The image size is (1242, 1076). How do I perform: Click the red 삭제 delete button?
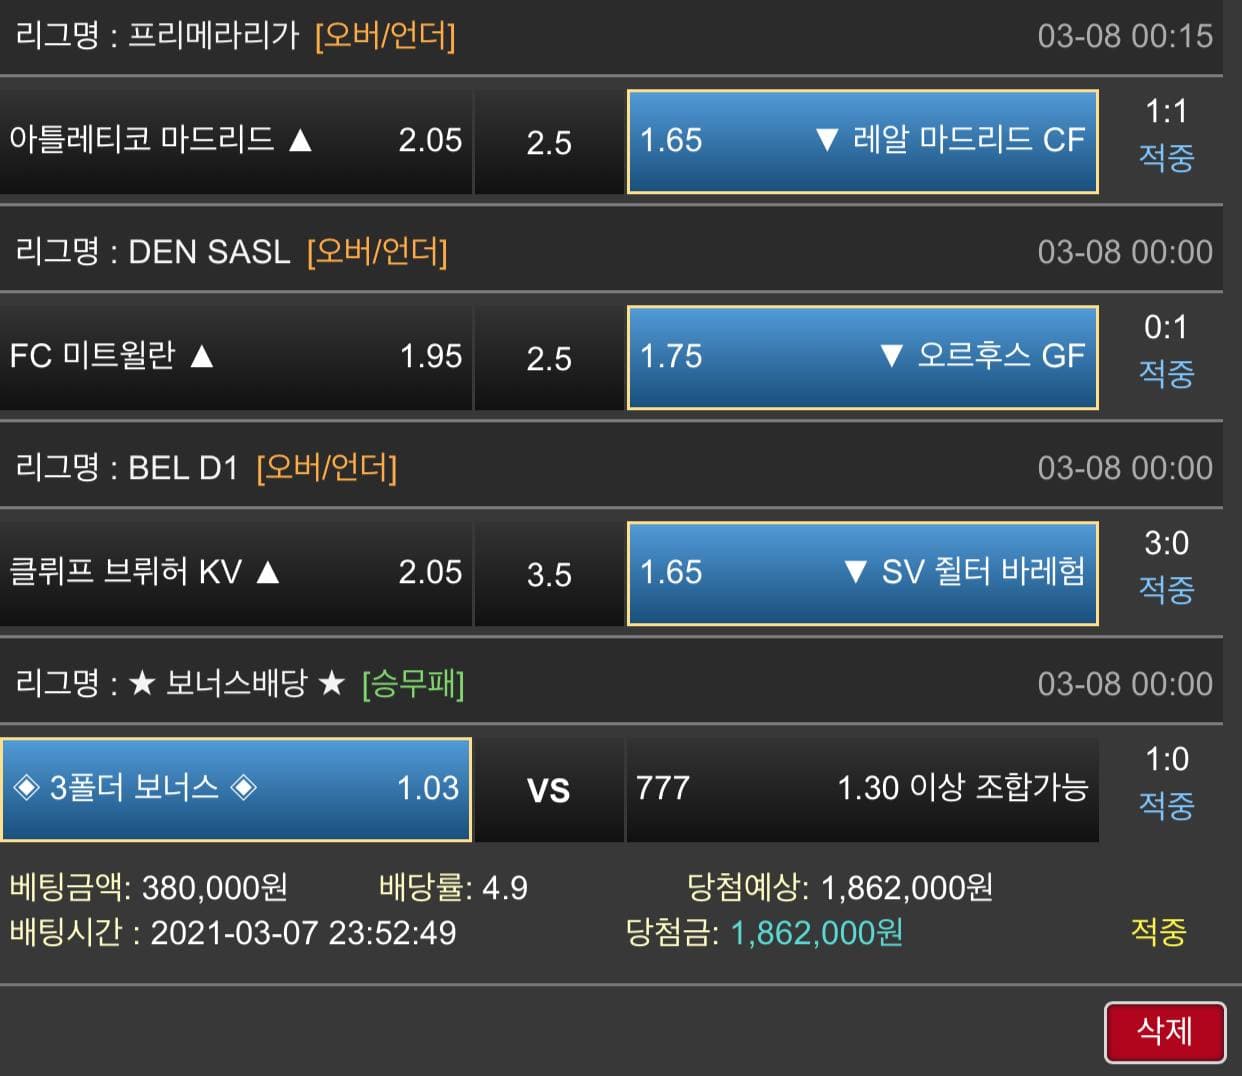(1165, 1032)
